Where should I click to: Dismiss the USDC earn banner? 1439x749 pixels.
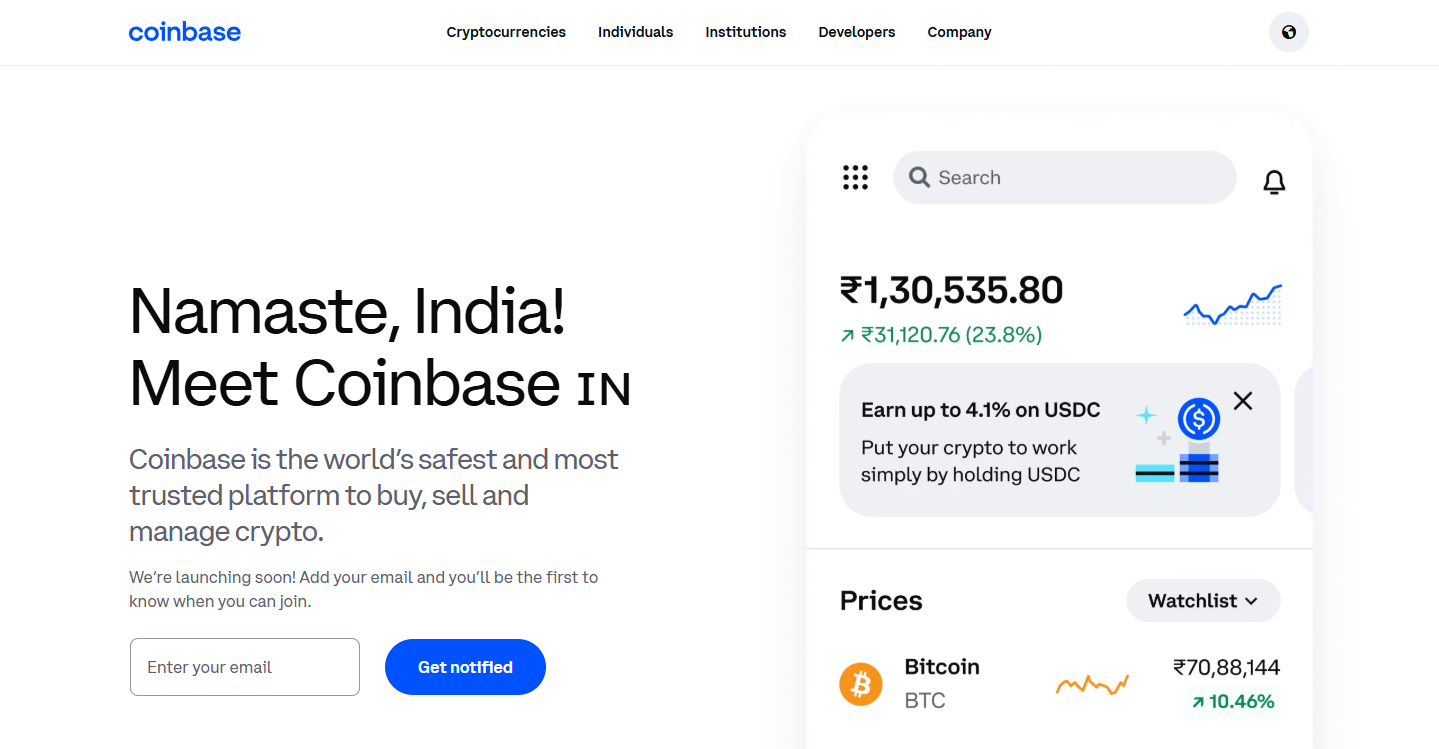1242,400
